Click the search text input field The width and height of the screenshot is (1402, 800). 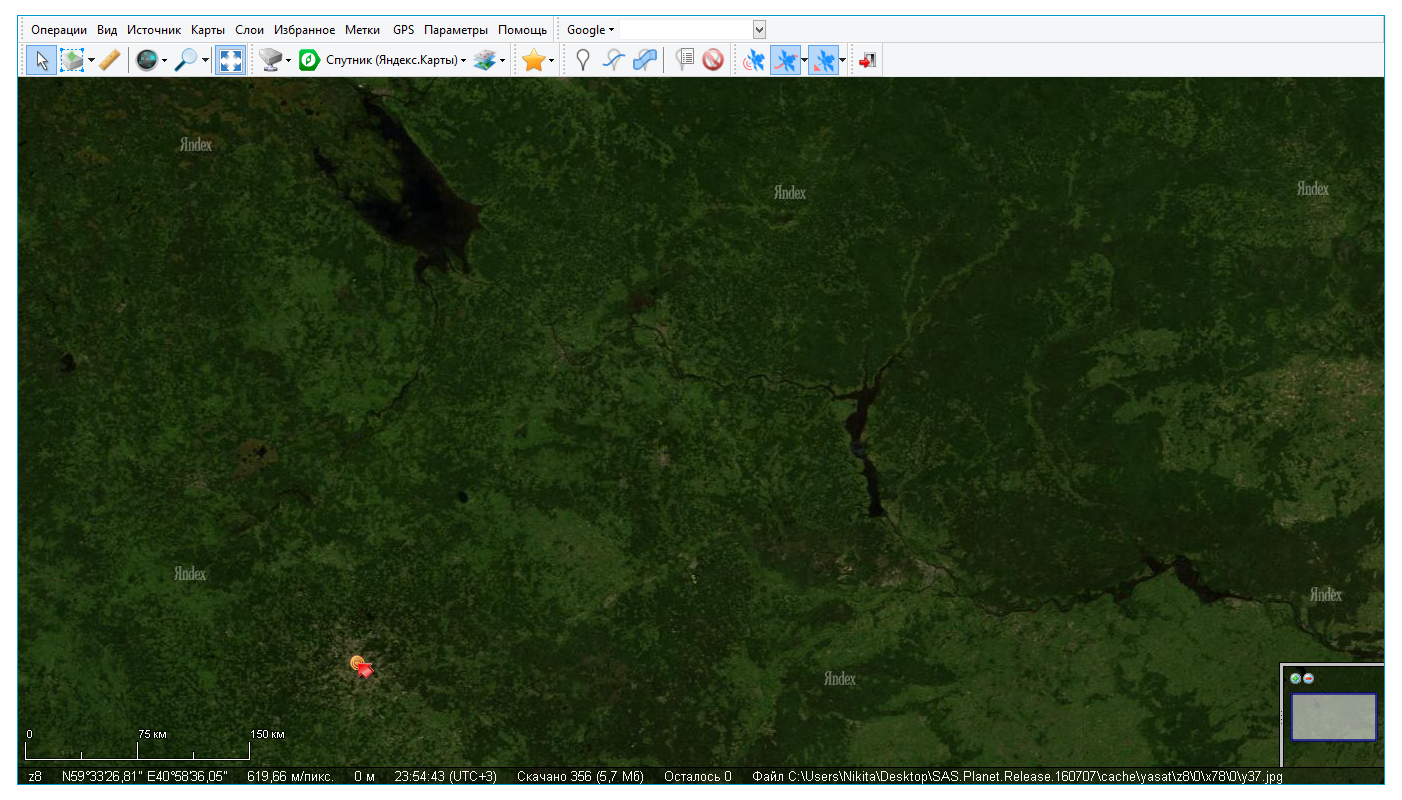685,30
